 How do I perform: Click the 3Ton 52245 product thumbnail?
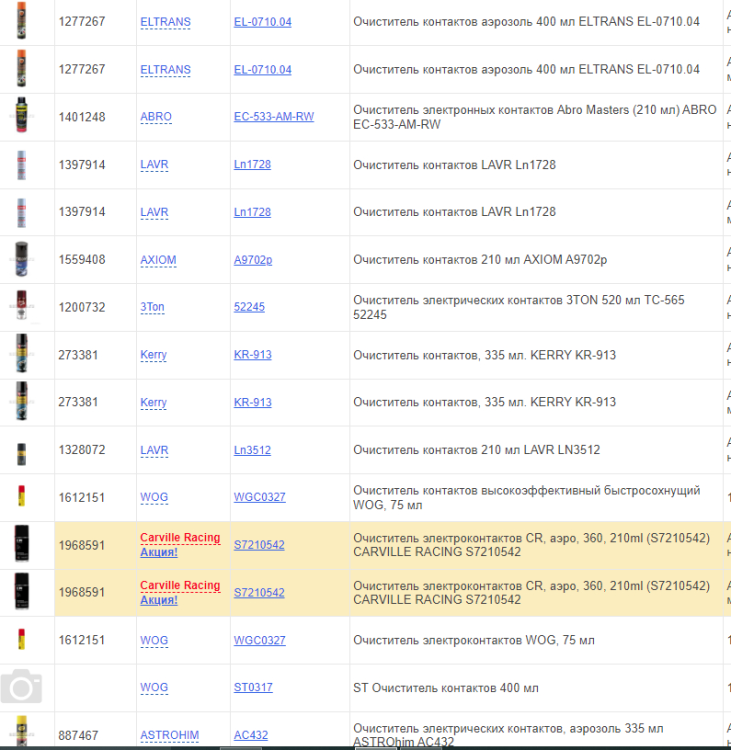[21, 307]
